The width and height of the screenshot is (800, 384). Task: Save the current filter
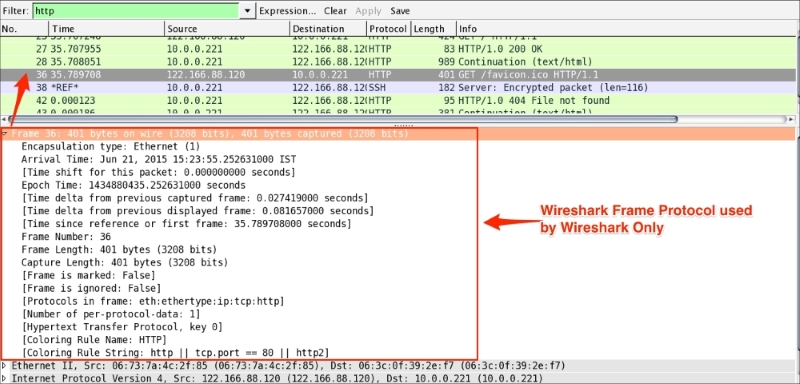pos(400,11)
